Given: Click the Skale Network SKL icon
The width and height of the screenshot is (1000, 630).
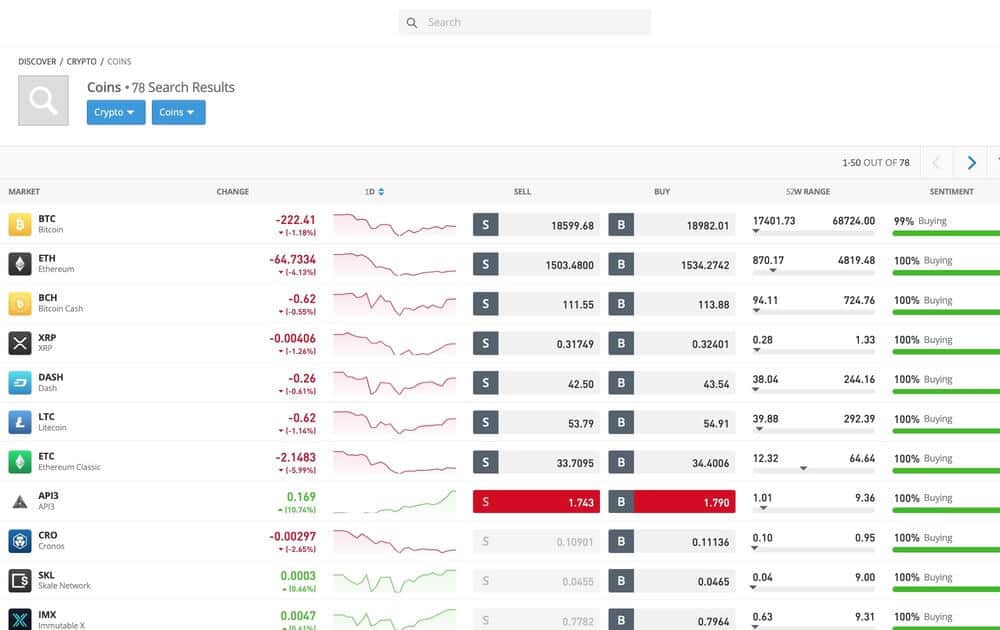Looking at the screenshot, I should (x=20, y=581).
